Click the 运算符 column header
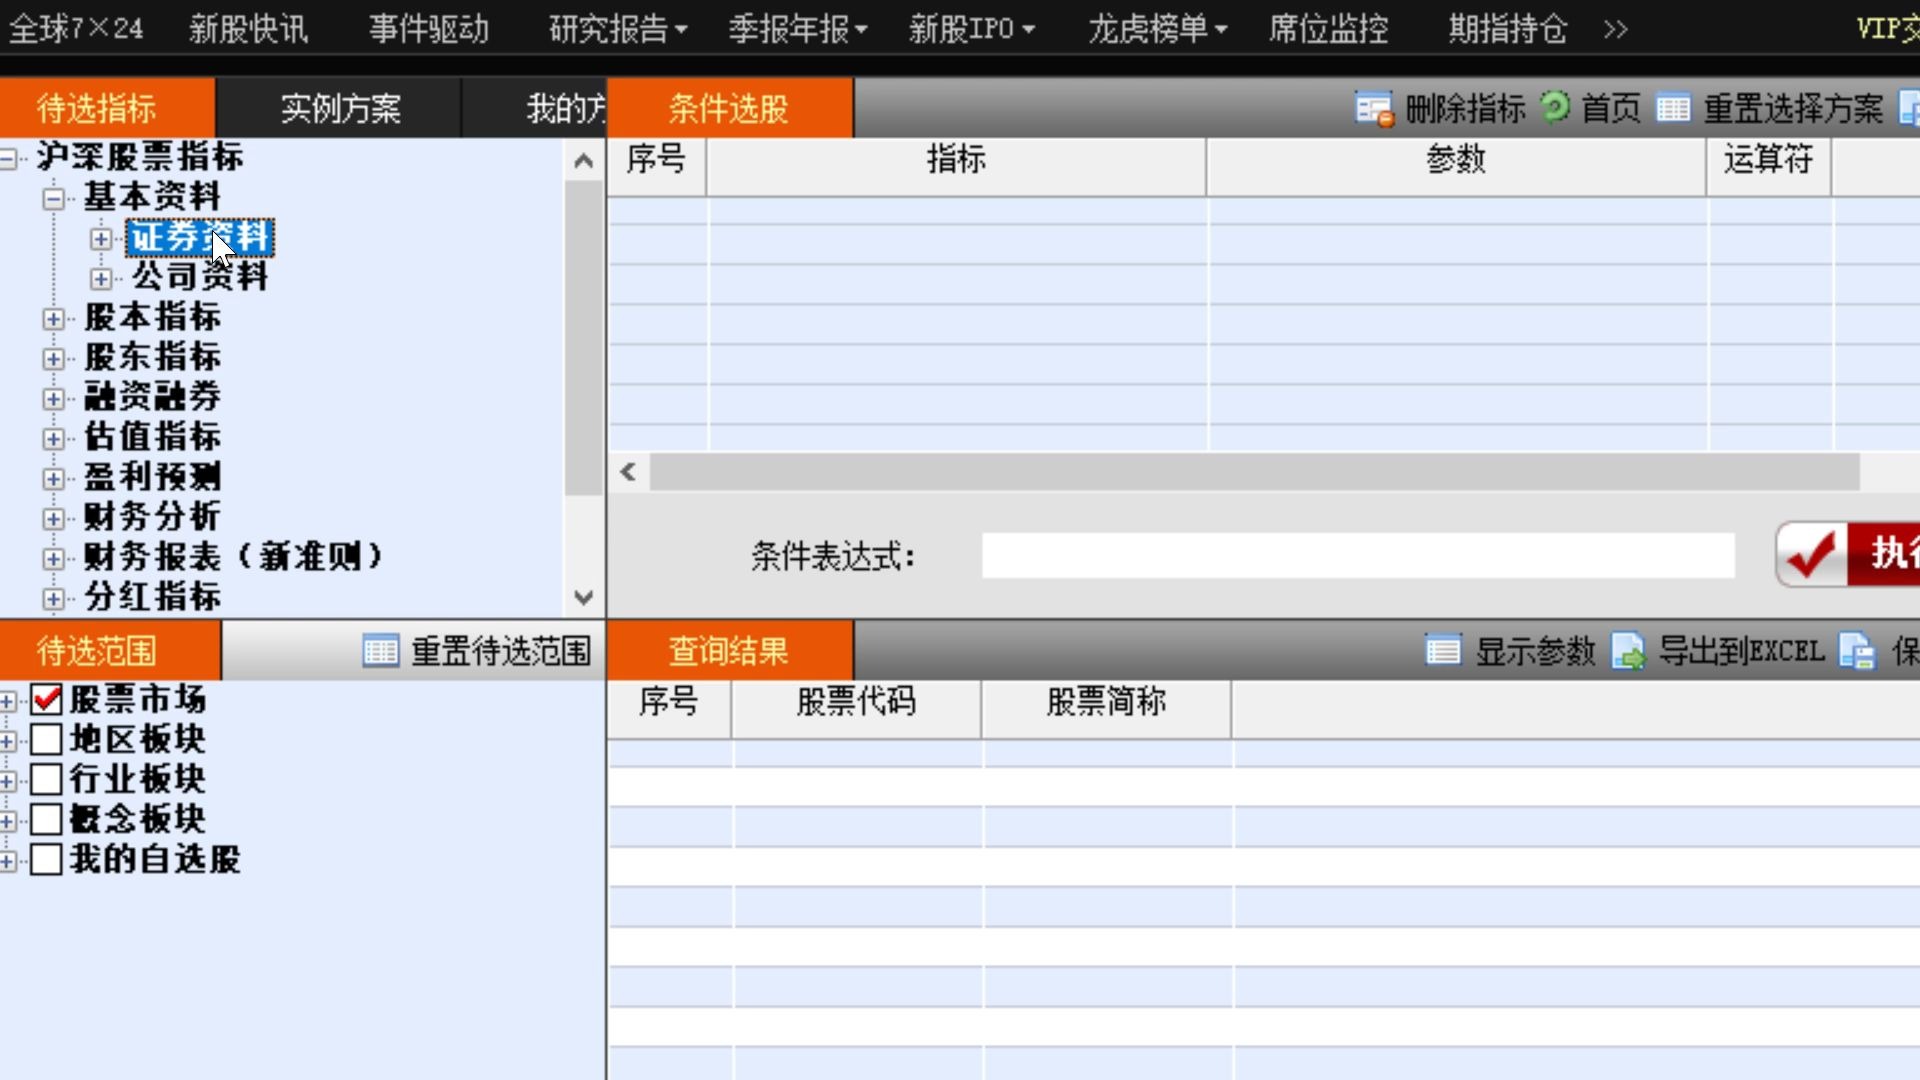 pyautogui.click(x=1769, y=160)
